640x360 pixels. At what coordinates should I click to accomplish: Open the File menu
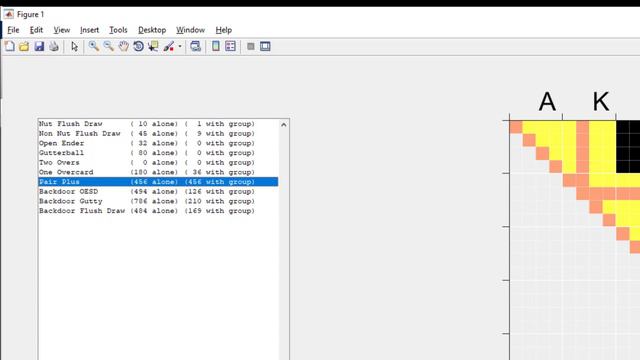13,30
